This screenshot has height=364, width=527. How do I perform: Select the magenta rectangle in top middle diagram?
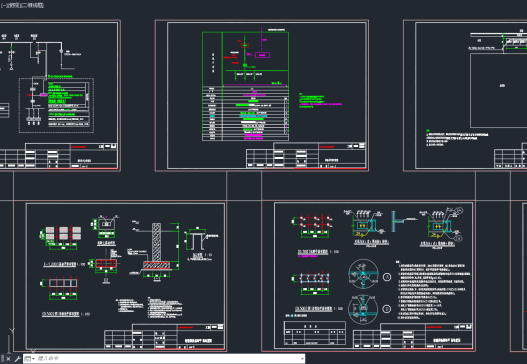pyautogui.click(x=262, y=55)
